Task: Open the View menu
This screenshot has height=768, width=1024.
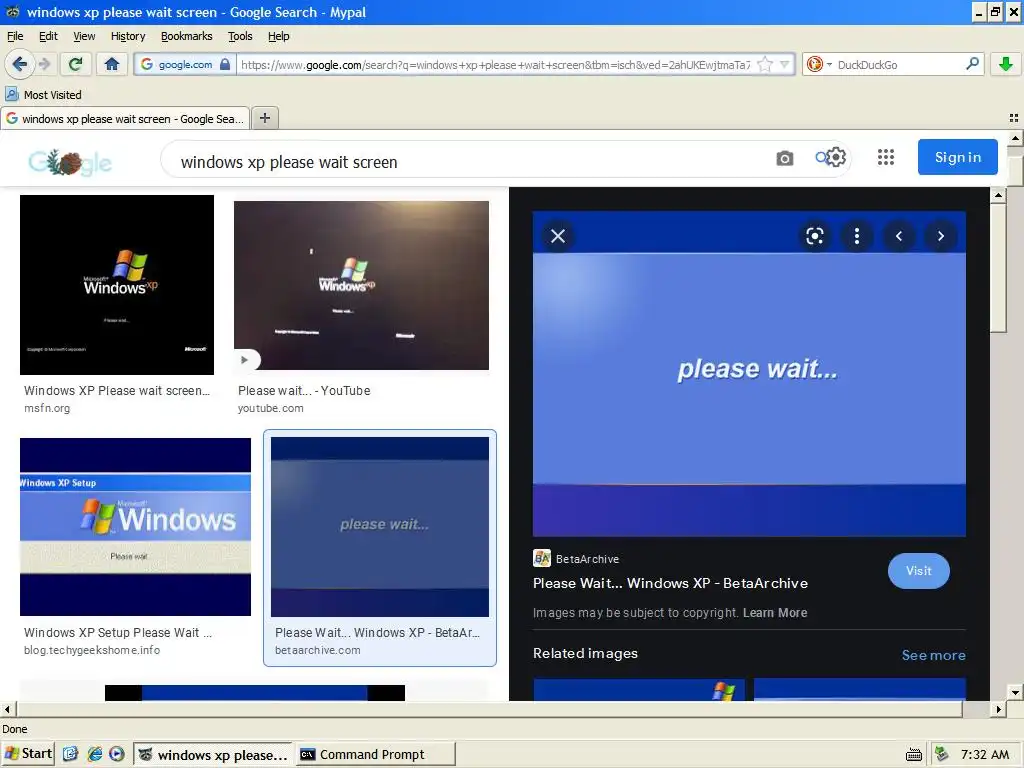Action: click(84, 36)
